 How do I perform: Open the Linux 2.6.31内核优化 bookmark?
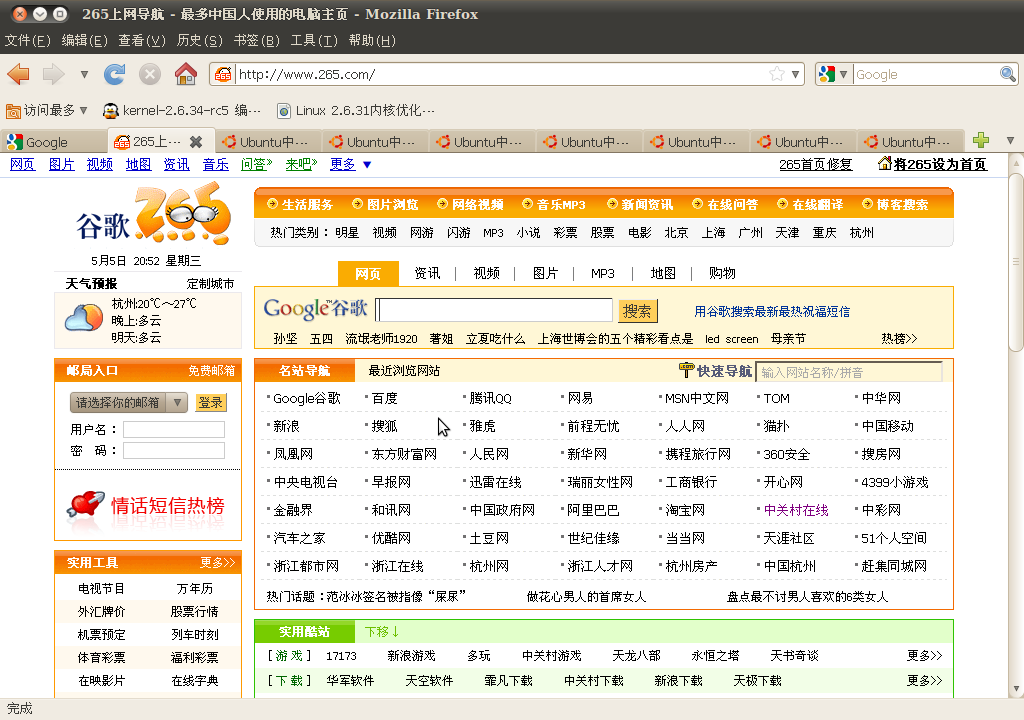click(356, 110)
